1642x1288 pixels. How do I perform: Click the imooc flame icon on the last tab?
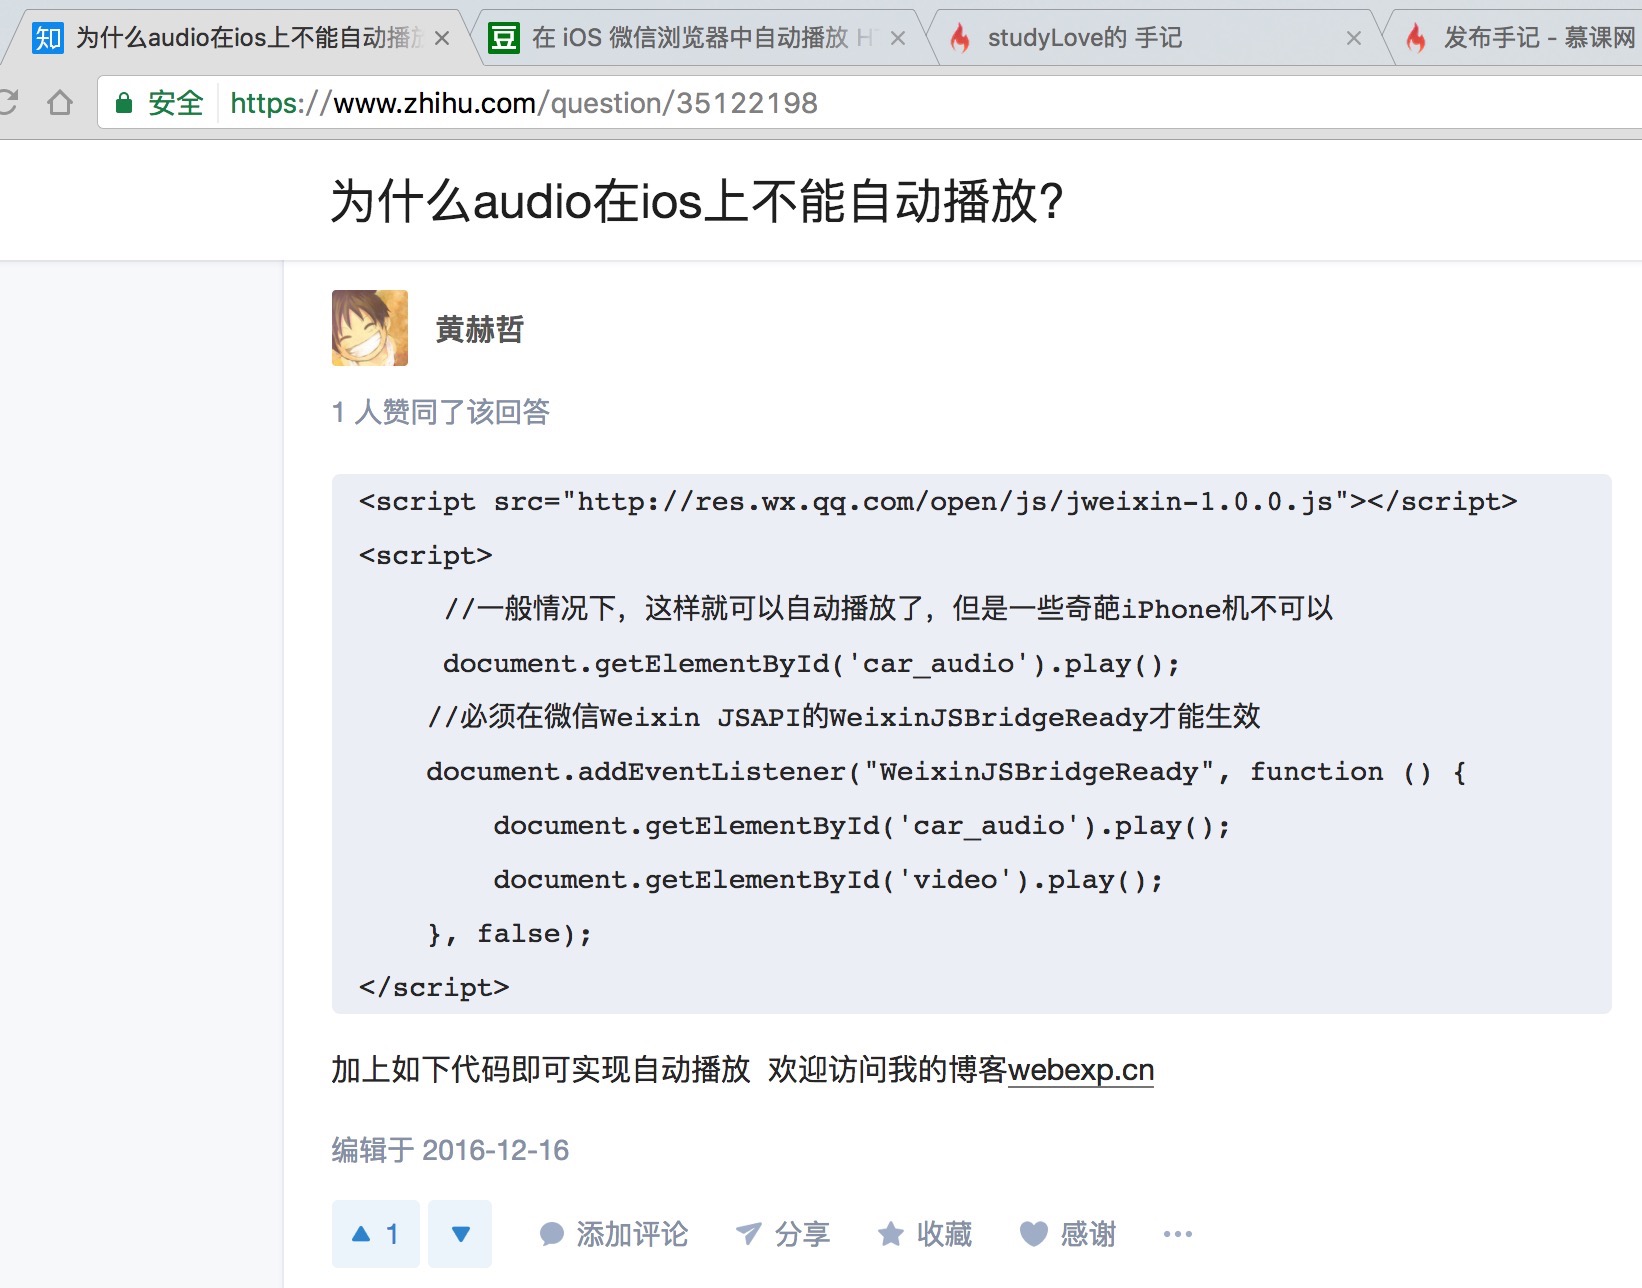(1417, 36)
